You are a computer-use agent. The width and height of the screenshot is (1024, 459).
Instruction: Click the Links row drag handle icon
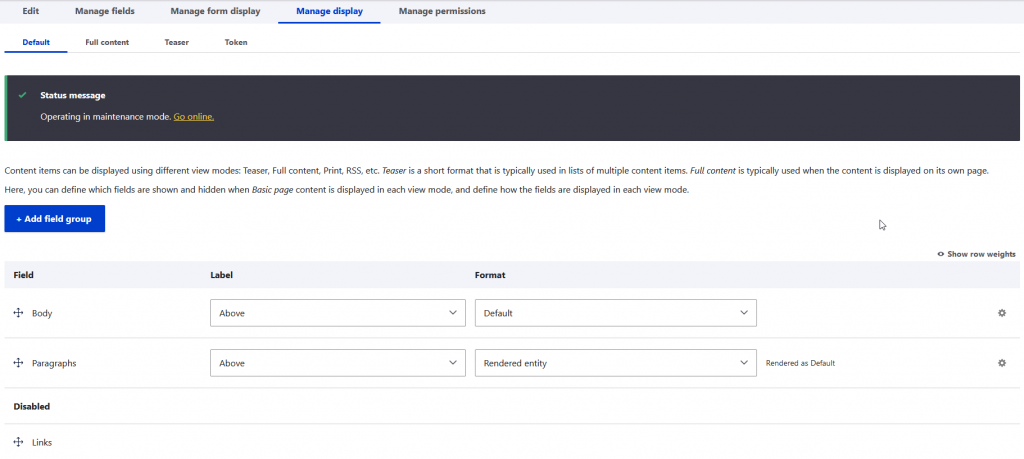pos(18,442)
